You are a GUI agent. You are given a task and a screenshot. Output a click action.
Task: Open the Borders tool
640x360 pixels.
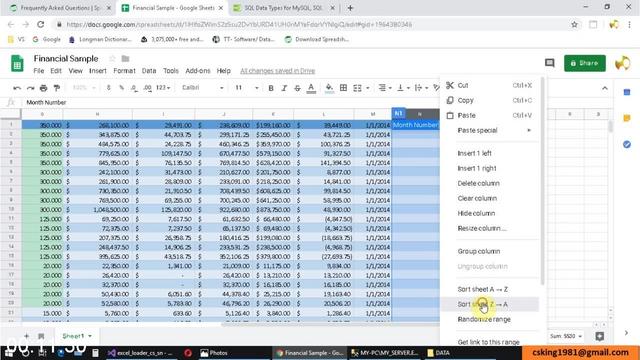click(x=343, y=88)
